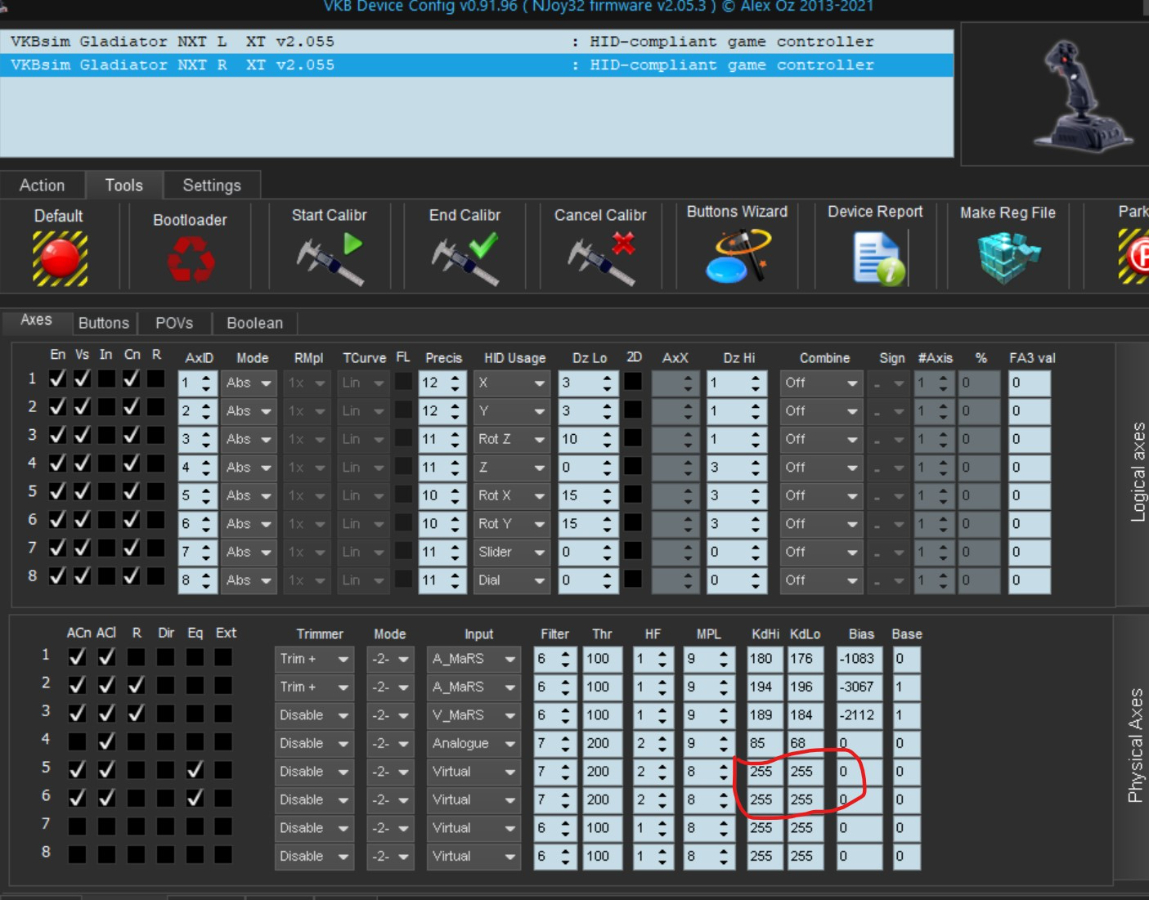Screen dimensions: 1149x900
Task: Switch to the Action tab
Action: coord(42,185)
